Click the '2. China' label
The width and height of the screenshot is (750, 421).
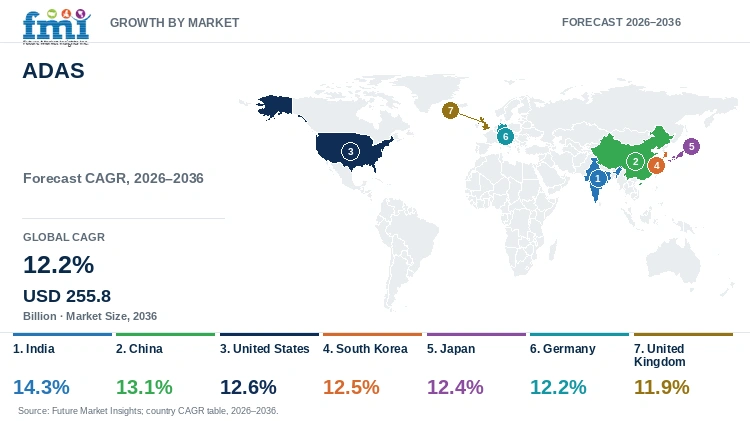[139, 349]
